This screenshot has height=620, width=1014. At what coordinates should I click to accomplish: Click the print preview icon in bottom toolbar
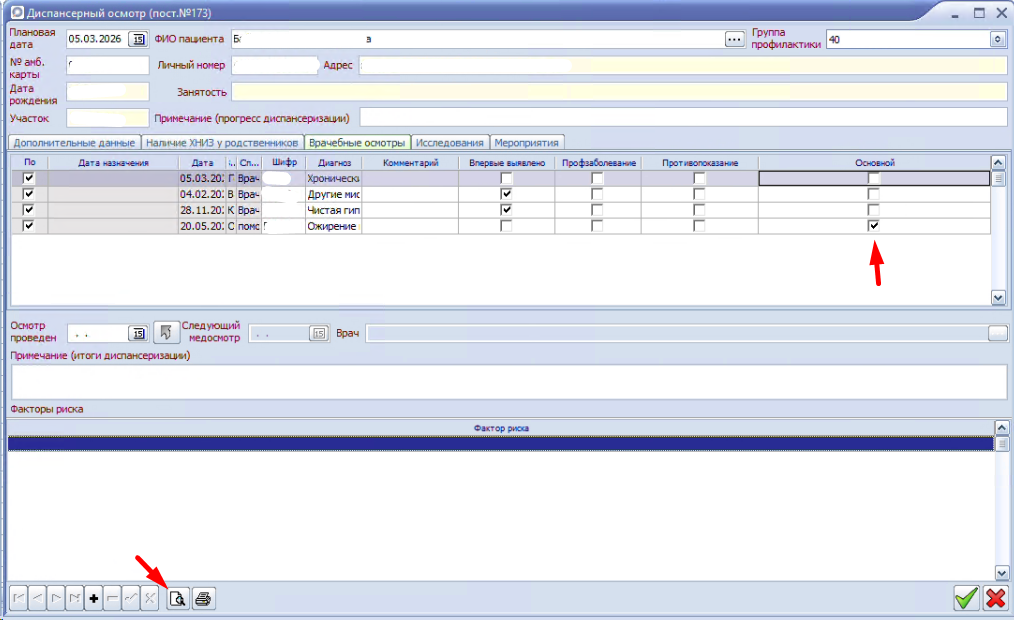coord(176,598)
